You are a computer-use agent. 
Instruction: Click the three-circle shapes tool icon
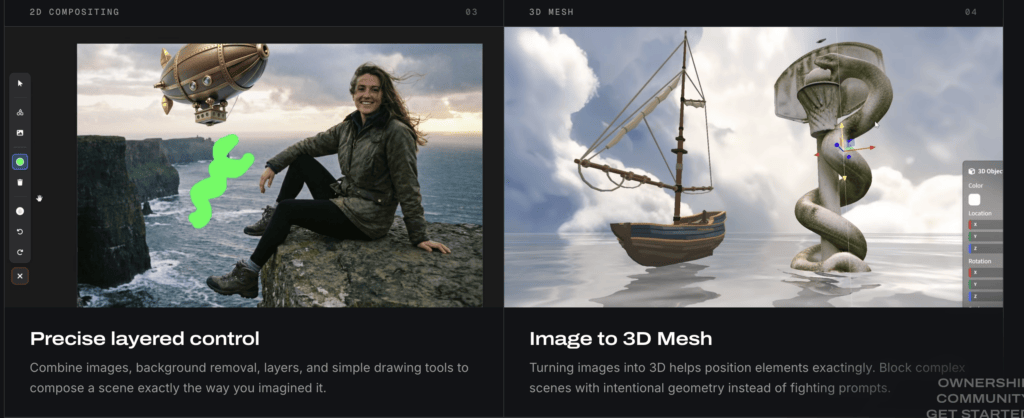20,112
